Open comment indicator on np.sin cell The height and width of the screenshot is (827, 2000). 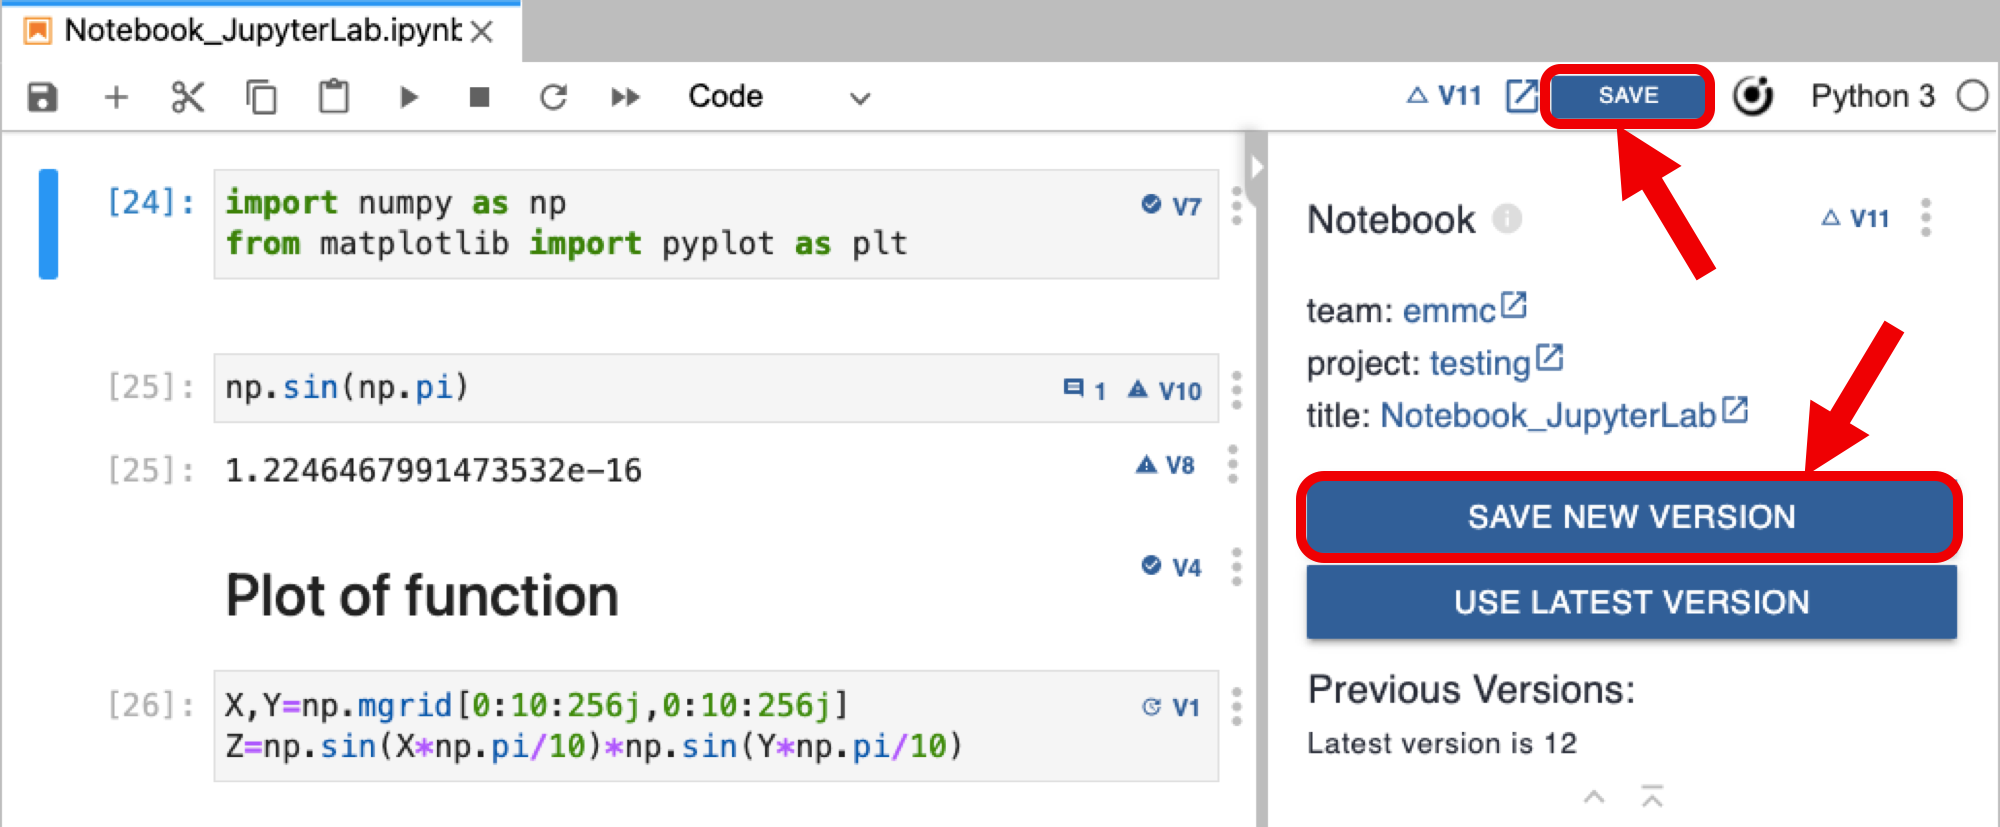(1084, 389)
